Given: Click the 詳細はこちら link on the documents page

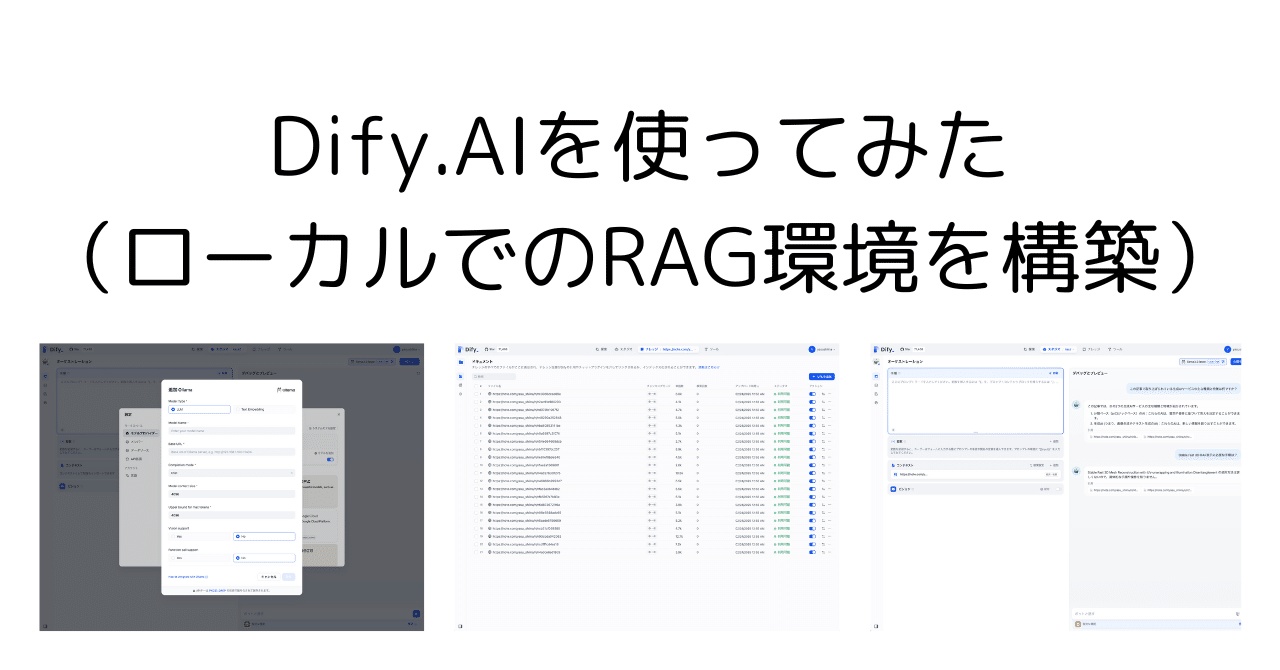Looking at the screenshot, I should point(708,366).
